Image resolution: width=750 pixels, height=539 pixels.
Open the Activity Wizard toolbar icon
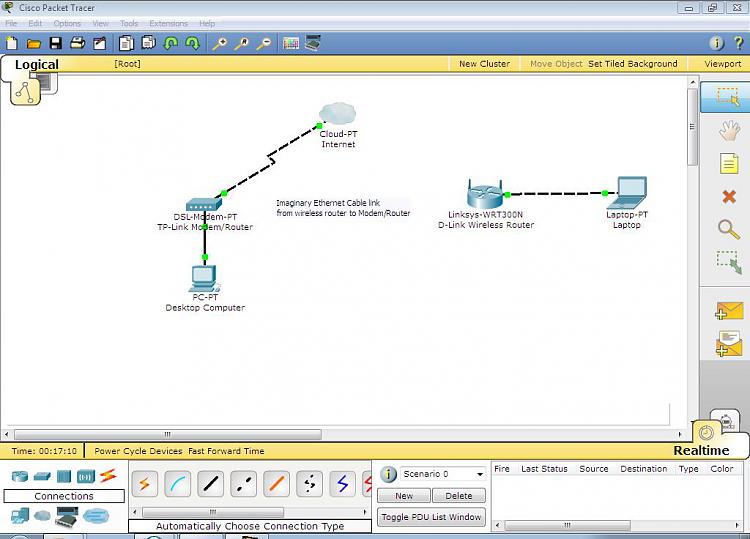click(99, 44)
